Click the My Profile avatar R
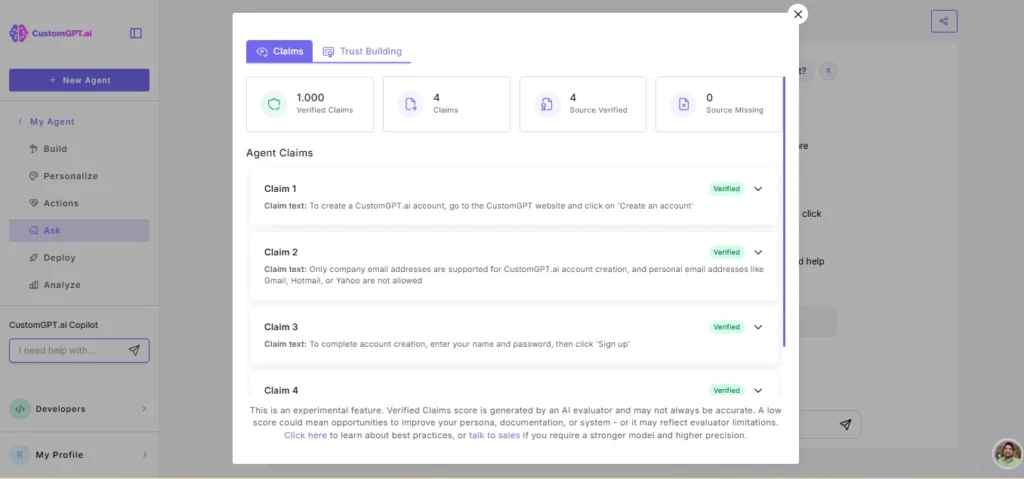 (20, 455)
